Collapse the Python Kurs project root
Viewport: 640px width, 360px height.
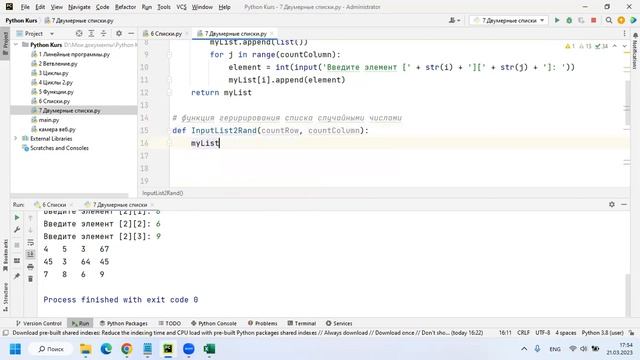click(16, 44)
